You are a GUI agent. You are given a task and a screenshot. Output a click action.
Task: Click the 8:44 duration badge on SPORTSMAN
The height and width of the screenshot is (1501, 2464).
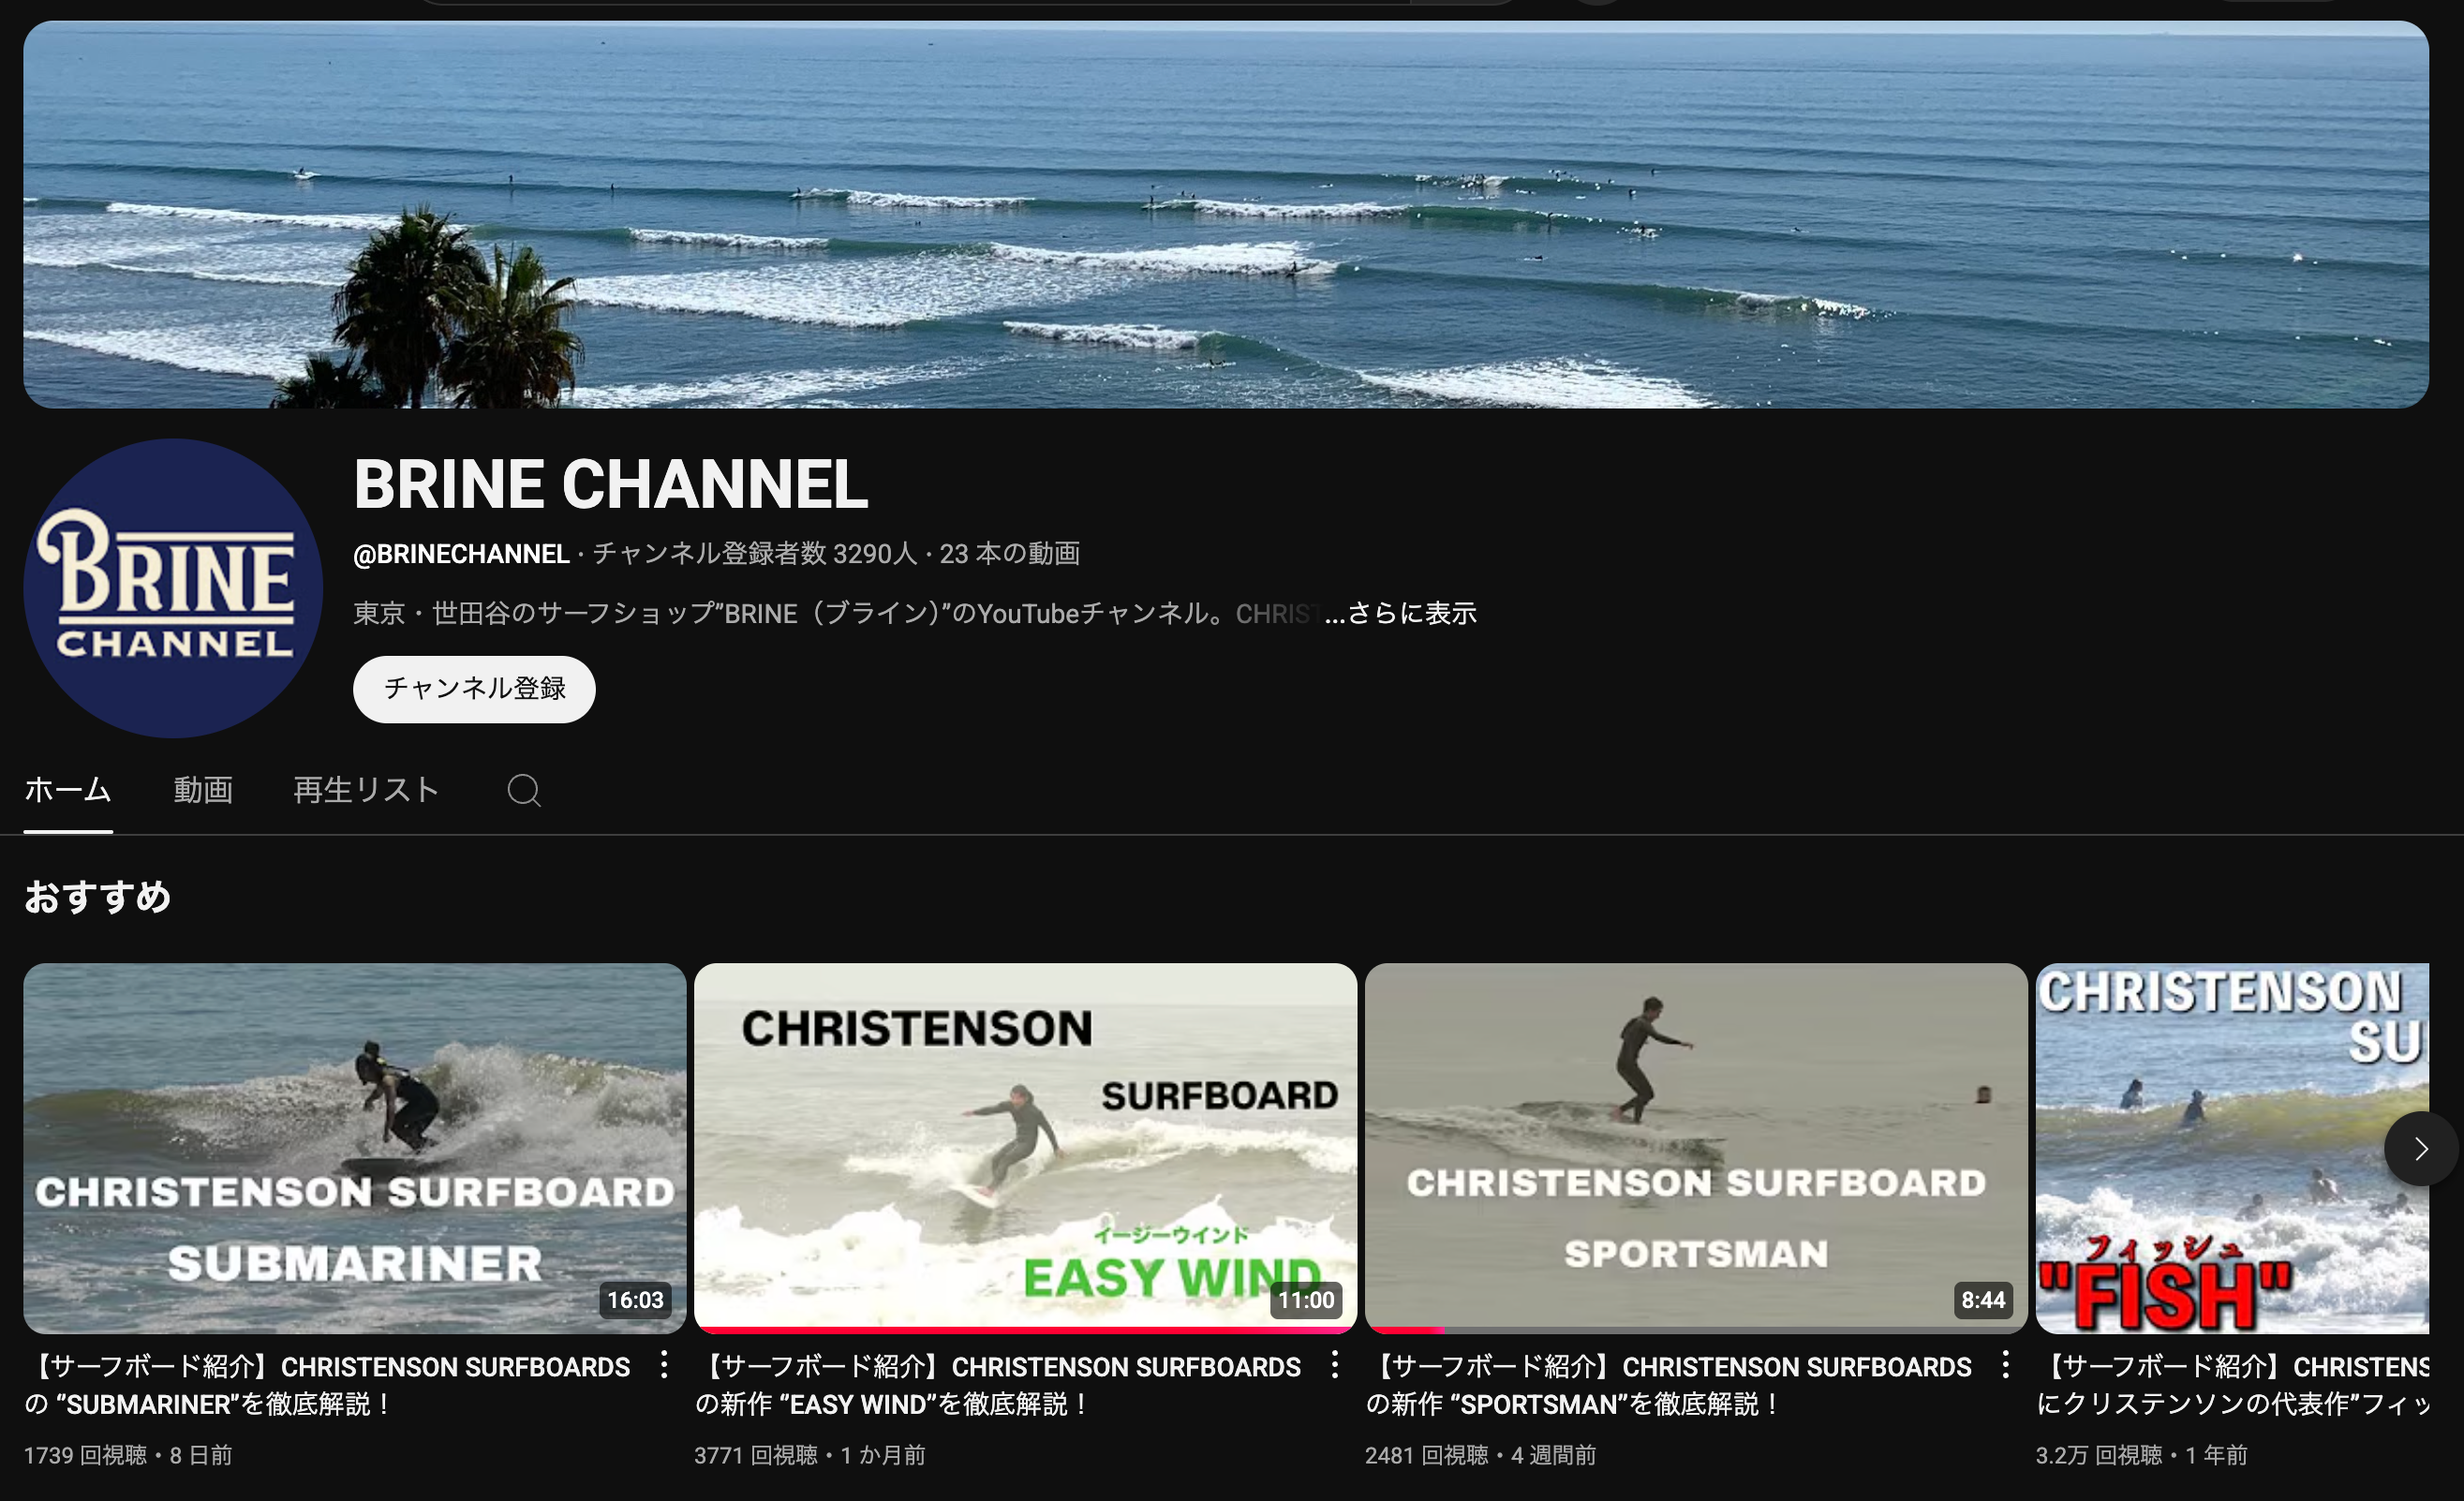1982,1300
